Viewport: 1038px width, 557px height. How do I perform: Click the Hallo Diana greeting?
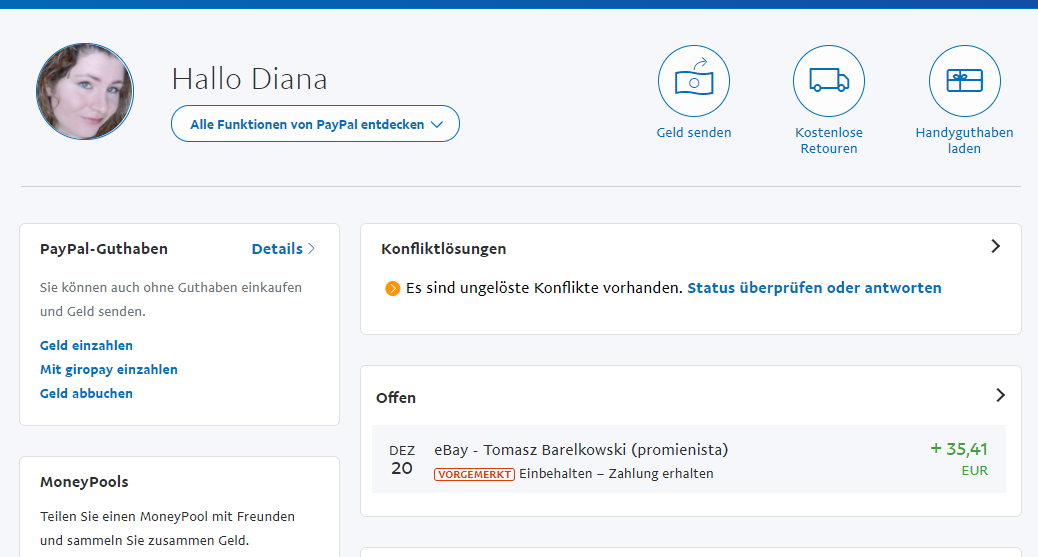pos(250,79)
